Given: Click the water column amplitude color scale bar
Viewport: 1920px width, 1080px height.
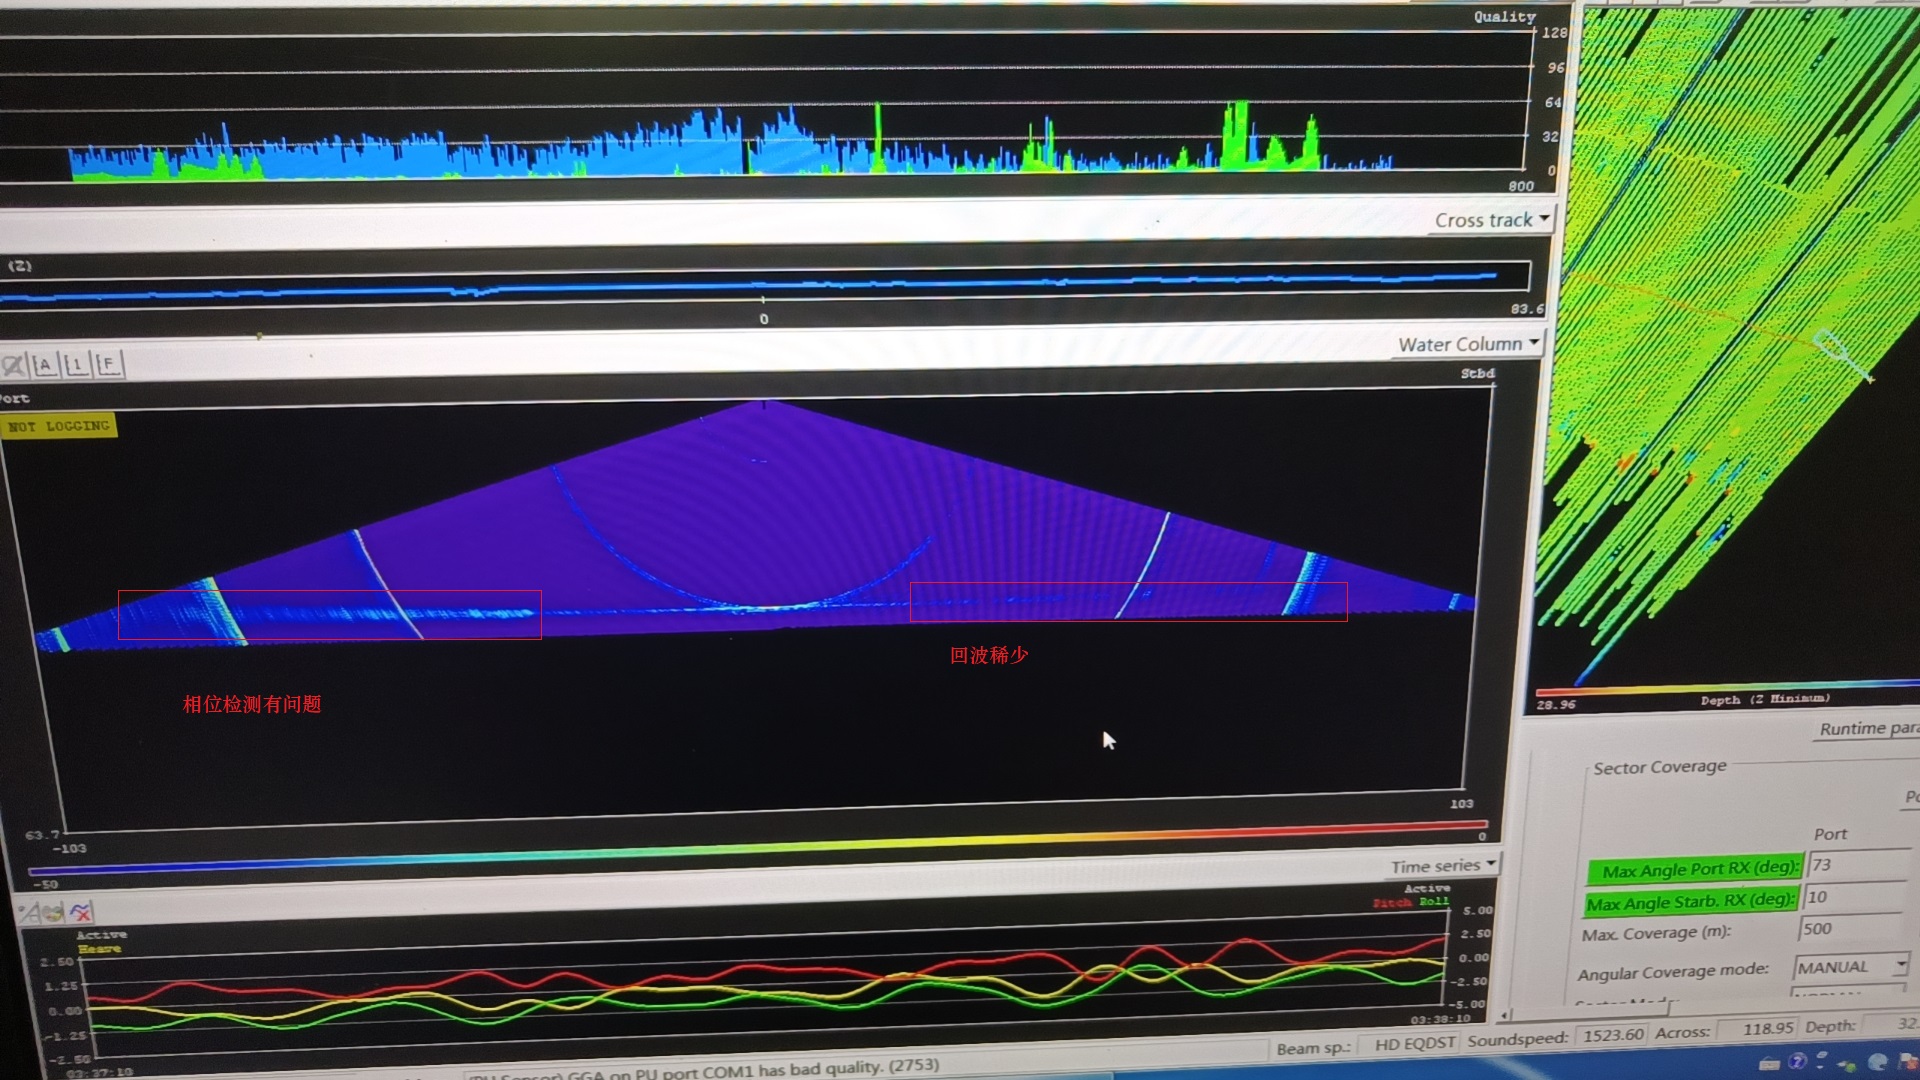Looking at the screenshot, I should [x=757, y=846].
